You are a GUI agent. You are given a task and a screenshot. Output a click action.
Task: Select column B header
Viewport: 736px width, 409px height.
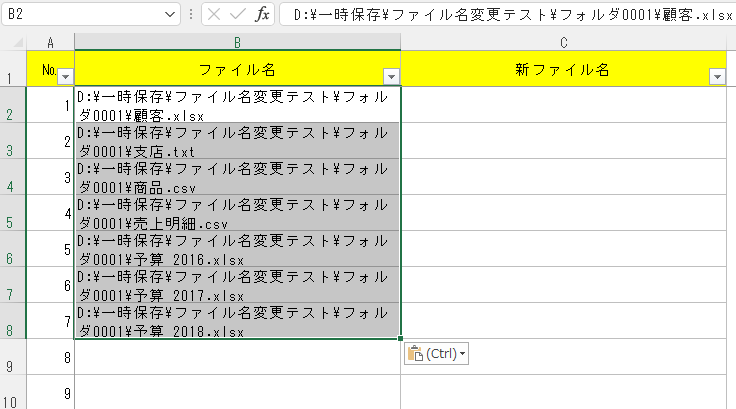238,43
